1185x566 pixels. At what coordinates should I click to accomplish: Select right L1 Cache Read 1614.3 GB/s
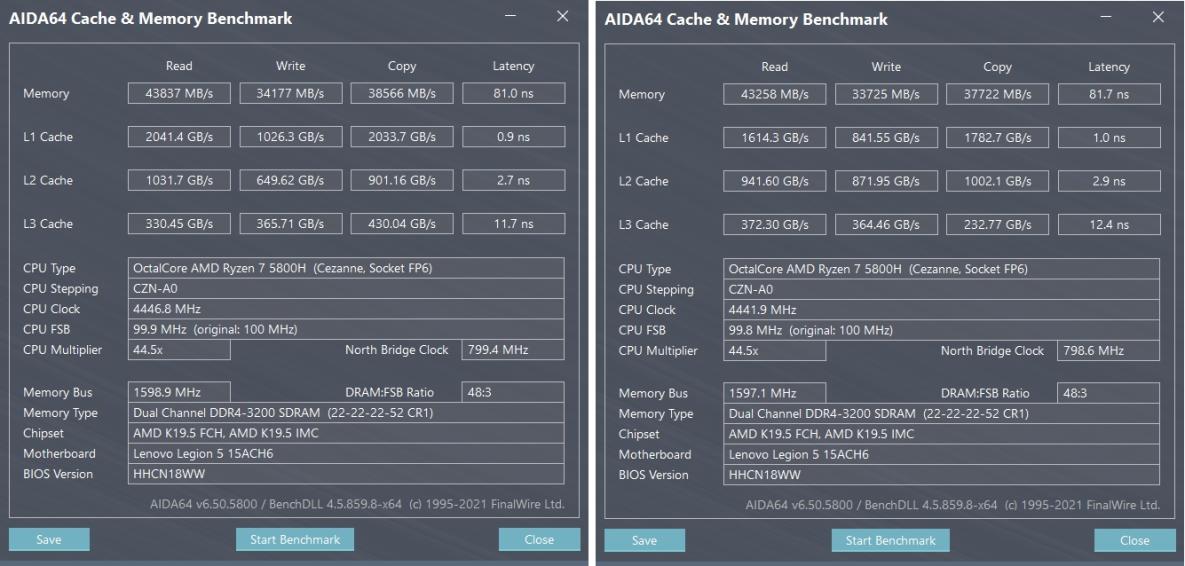click(x=775, y=138)
